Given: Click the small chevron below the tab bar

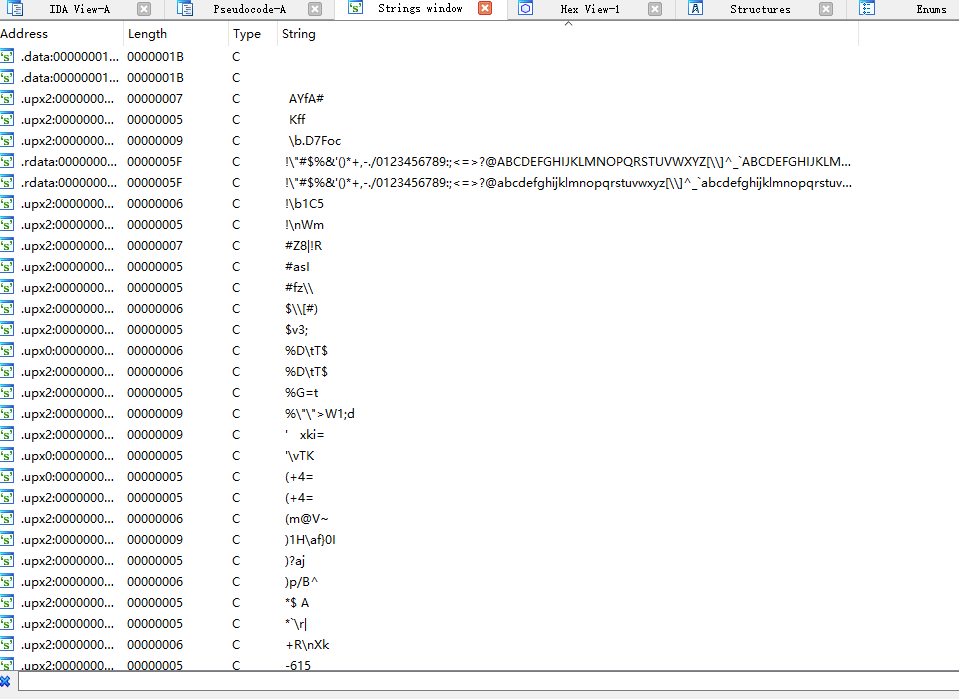Looking at the screenshot, I should pyautogui.click(x=568, y=23).
